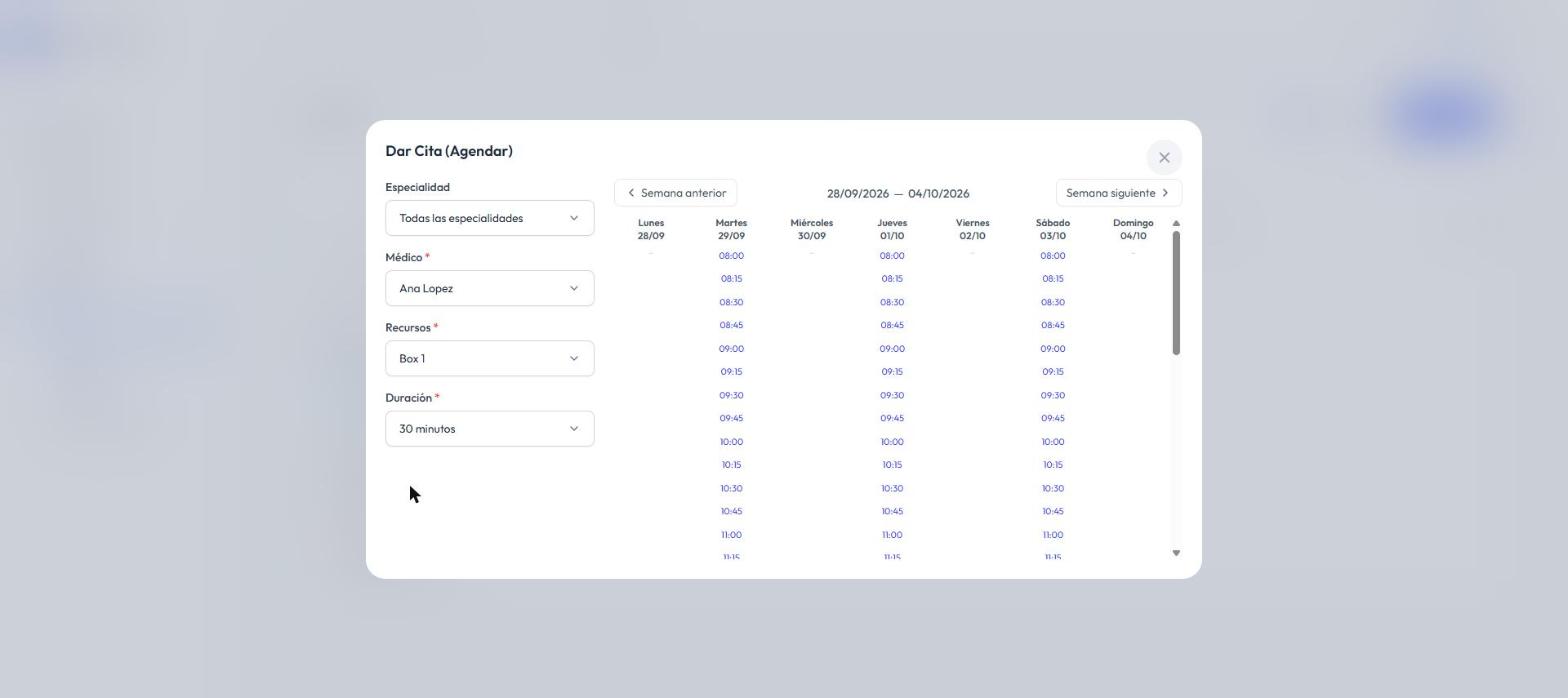Select 08:00 slot on Martes 29/09

click(x=731, y=256)
